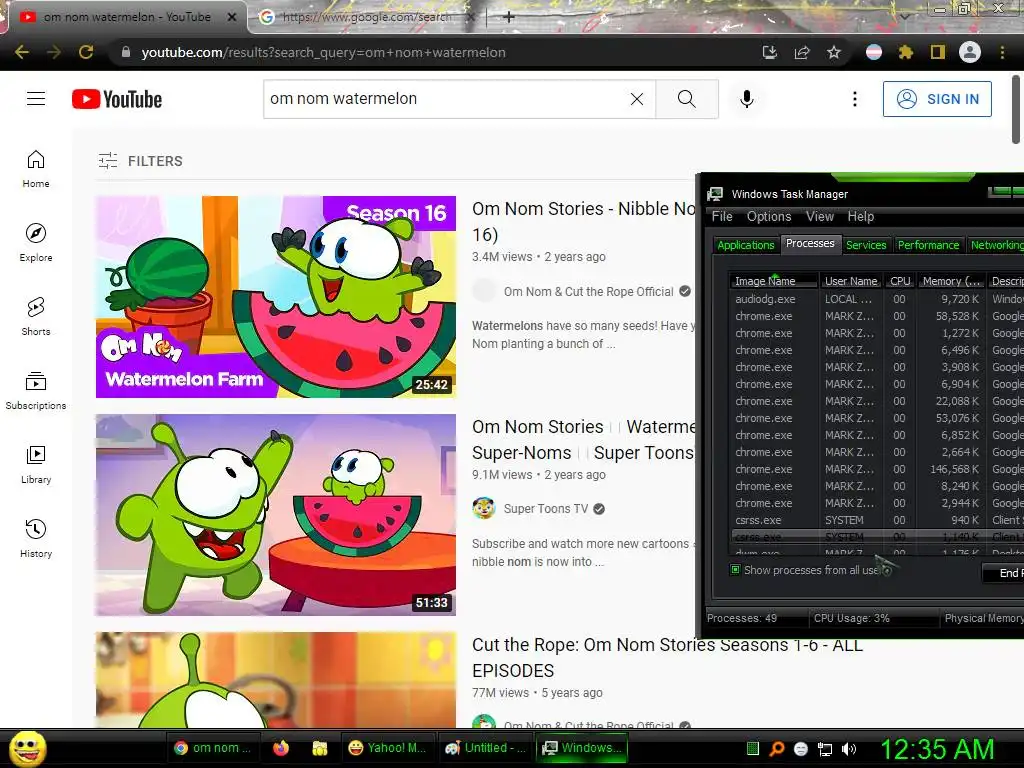Switch to the Services tab

click(x=866, y=245)
